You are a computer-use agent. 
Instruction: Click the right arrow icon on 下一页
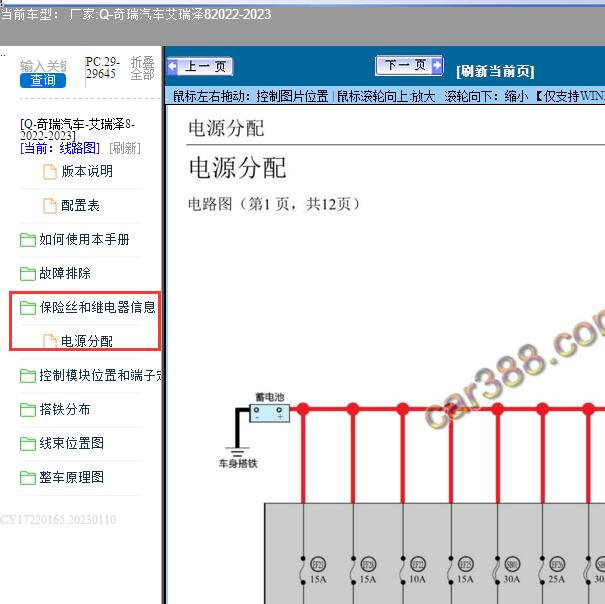(436, 65)
